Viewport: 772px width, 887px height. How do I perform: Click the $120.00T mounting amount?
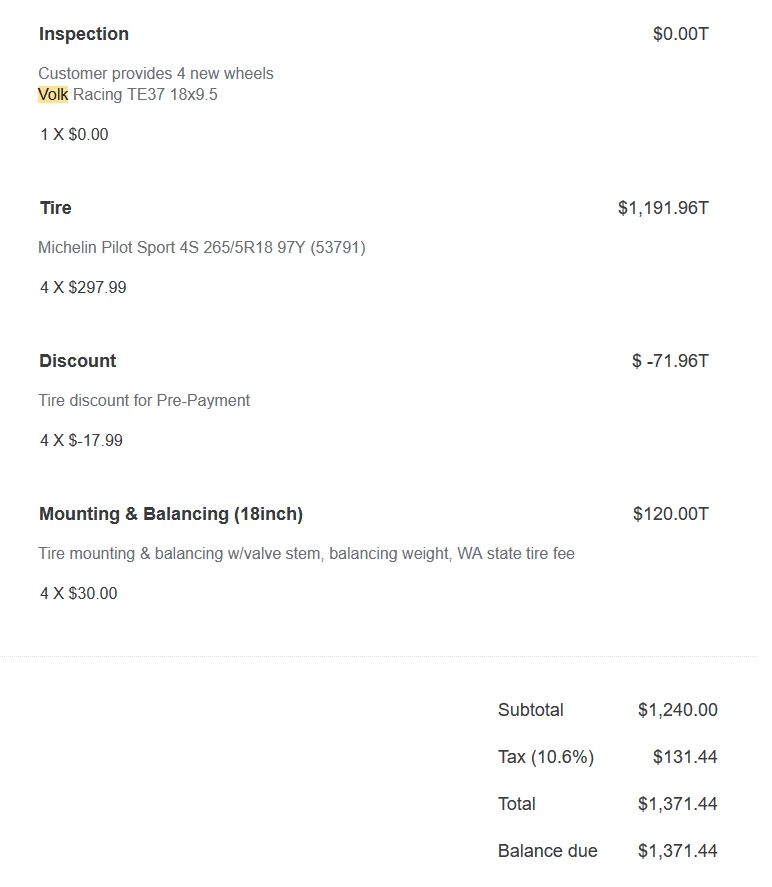[670, 514]
